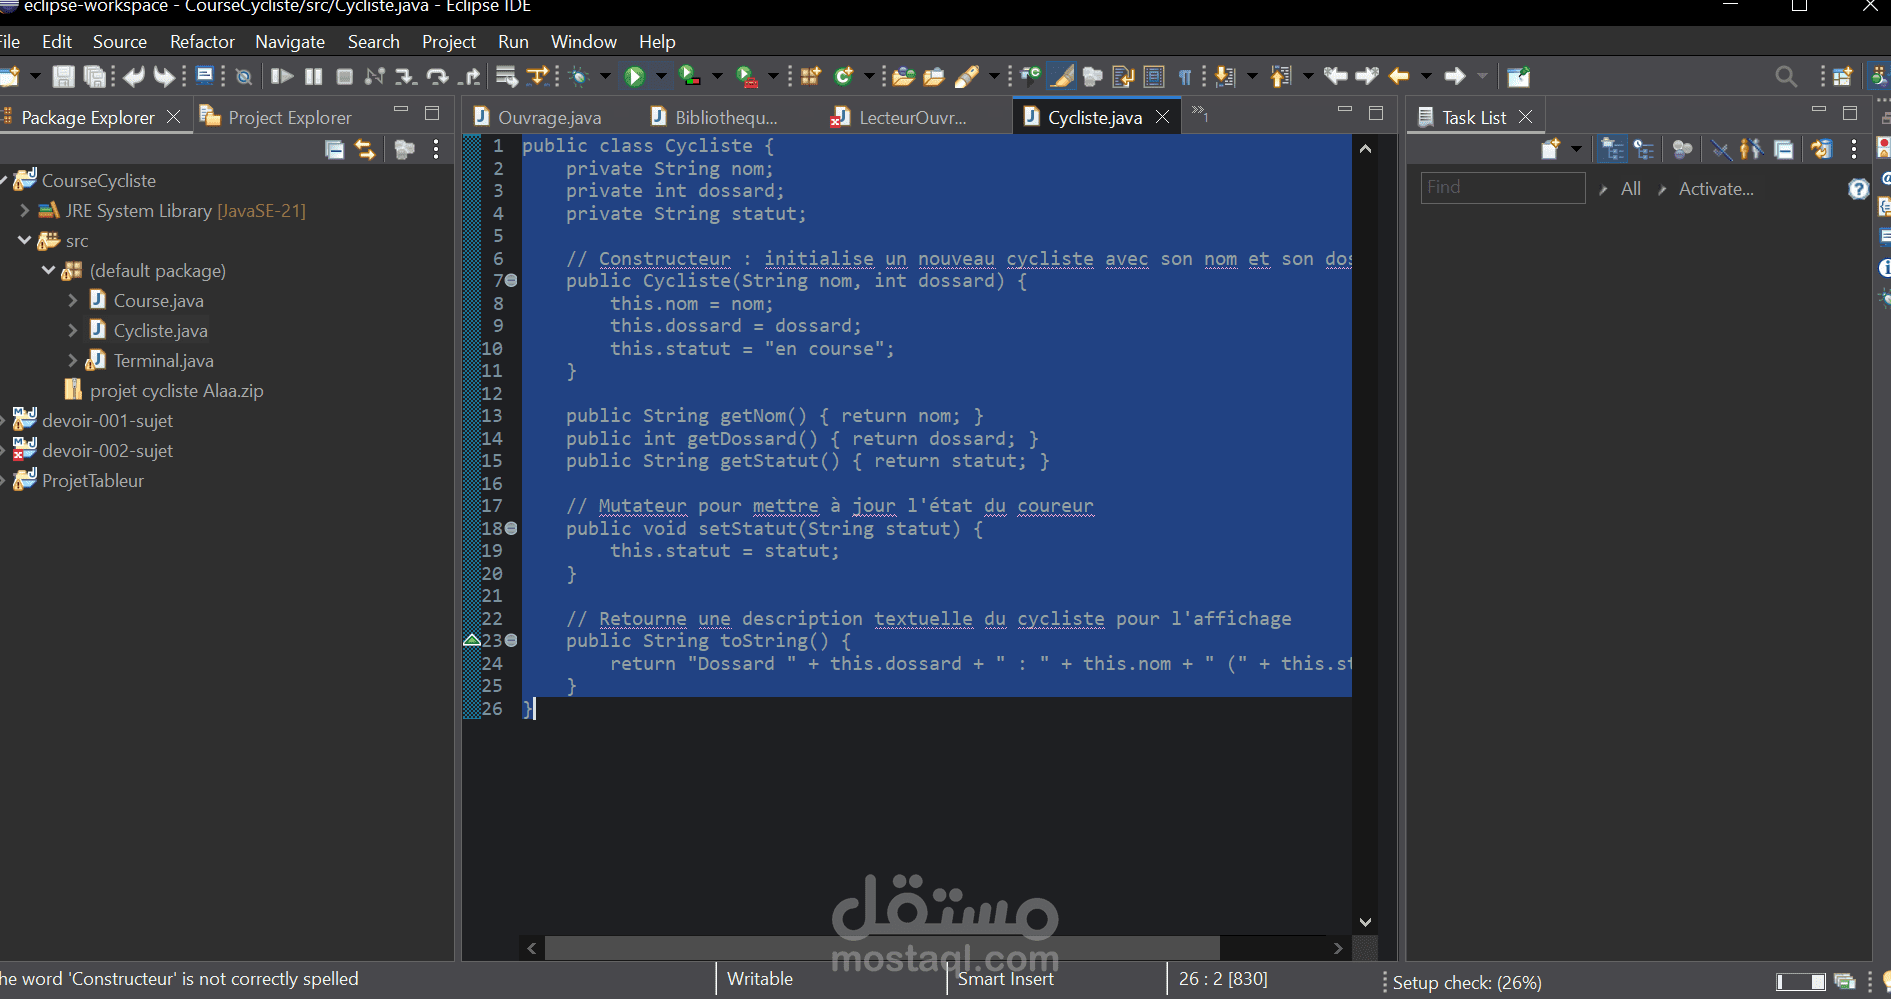This screenshot has width=1891, height=999.
Task: Click the Redo arrow icon
Action: tap(164, 76)
